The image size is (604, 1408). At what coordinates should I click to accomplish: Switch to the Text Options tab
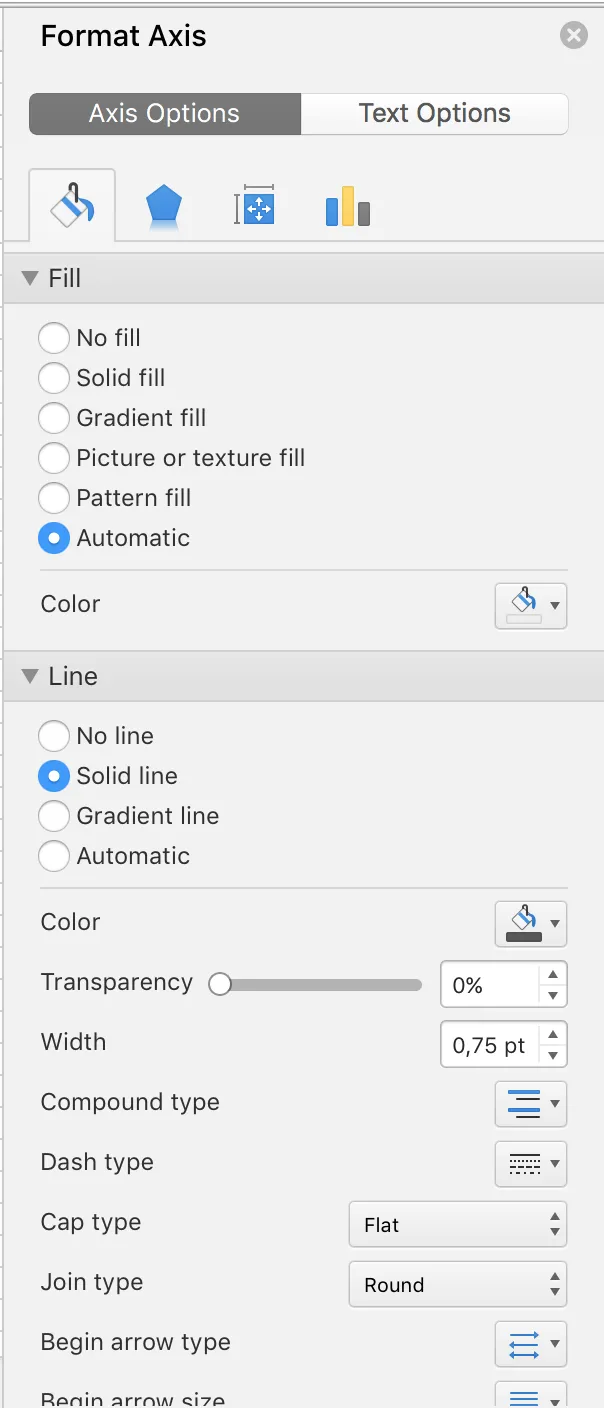pos(434,114)
